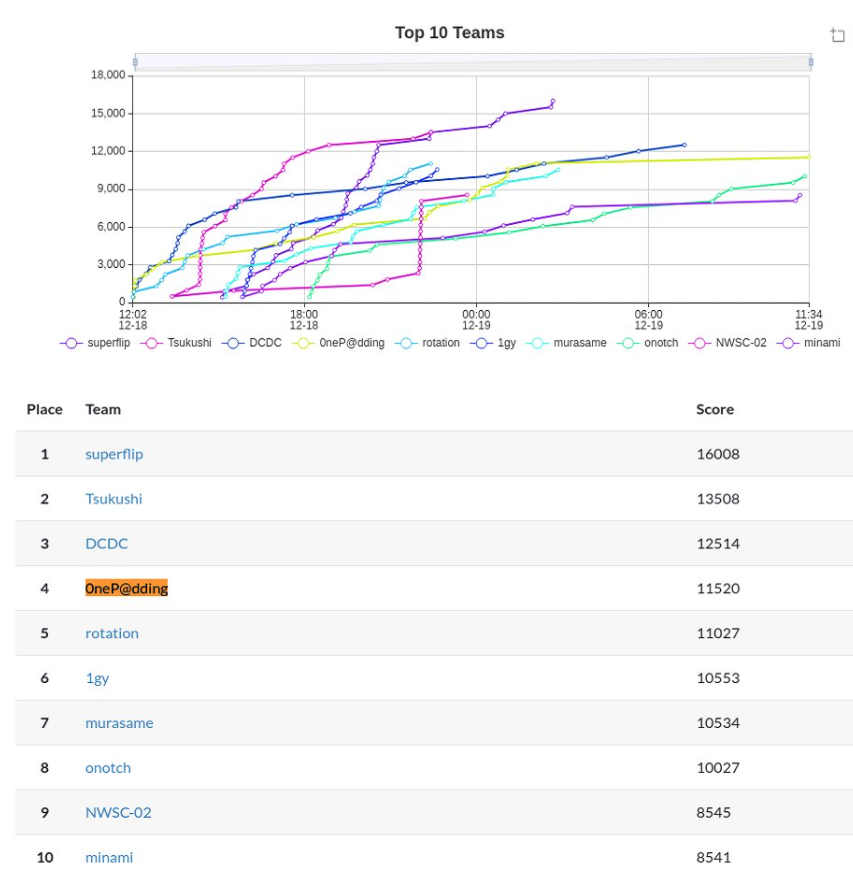Select the score 10534 for murasame
853x870 pixels.
(718, 723)
